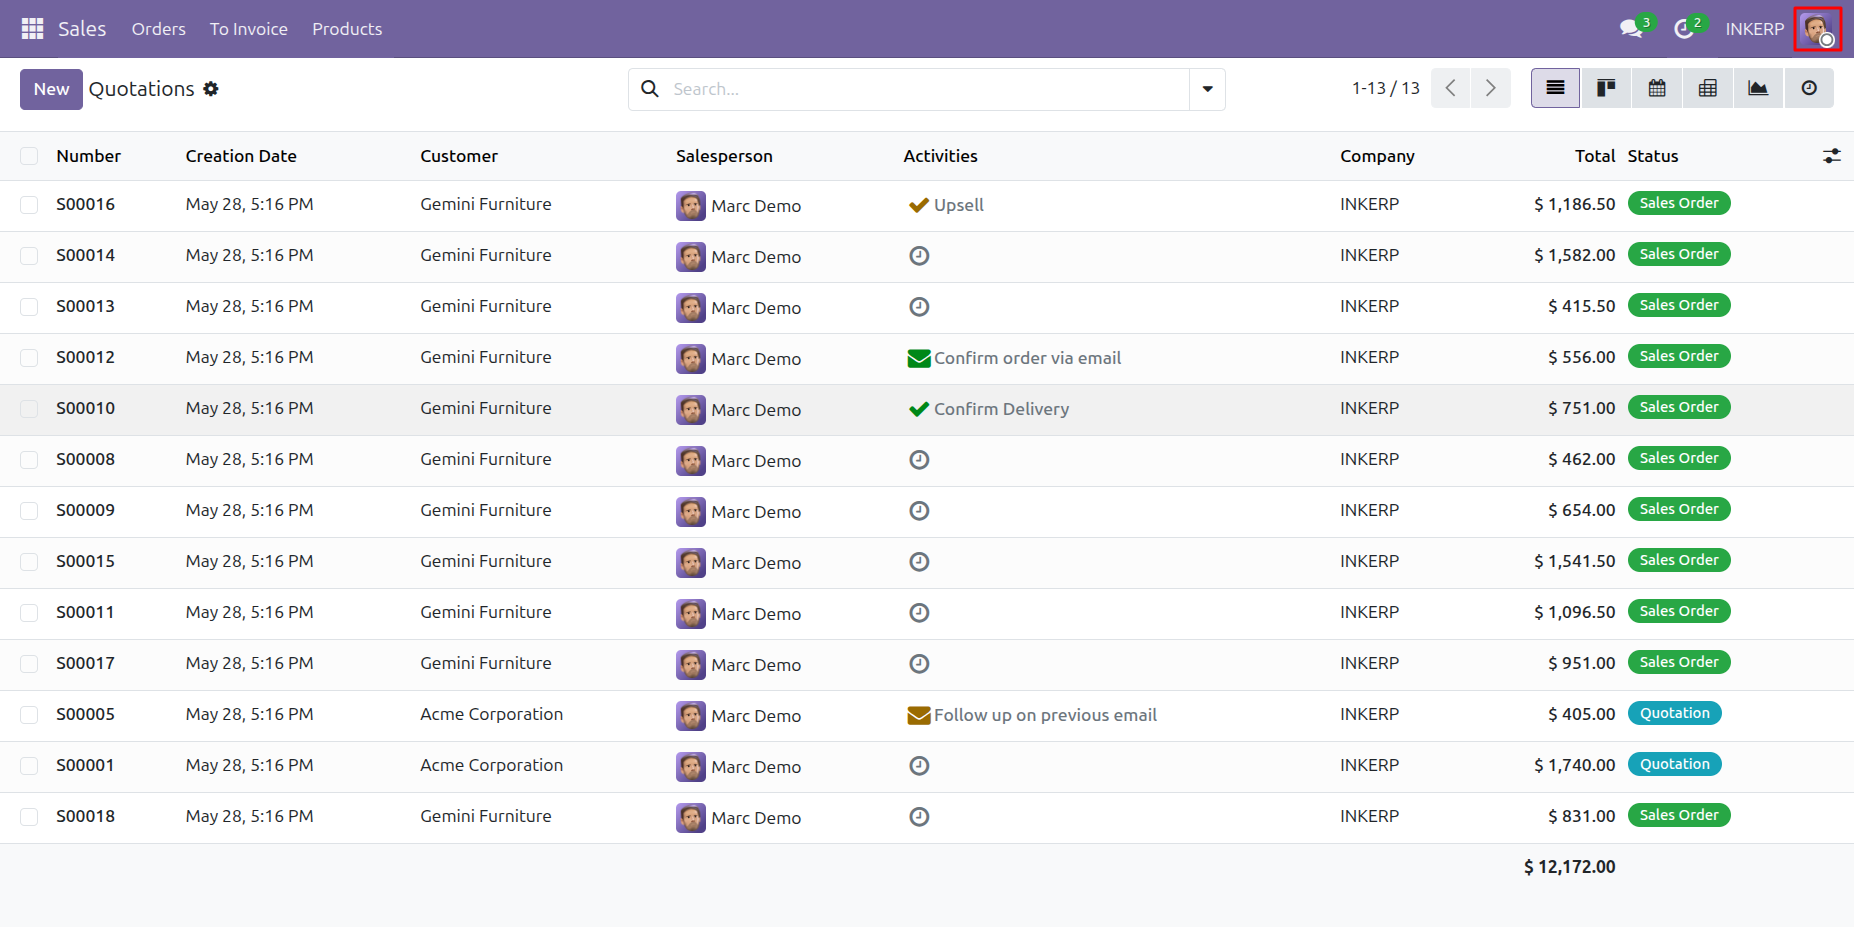This screenshot has width=1854, height=927.
Task: Check the box for S00018
Action: [29, 817]
